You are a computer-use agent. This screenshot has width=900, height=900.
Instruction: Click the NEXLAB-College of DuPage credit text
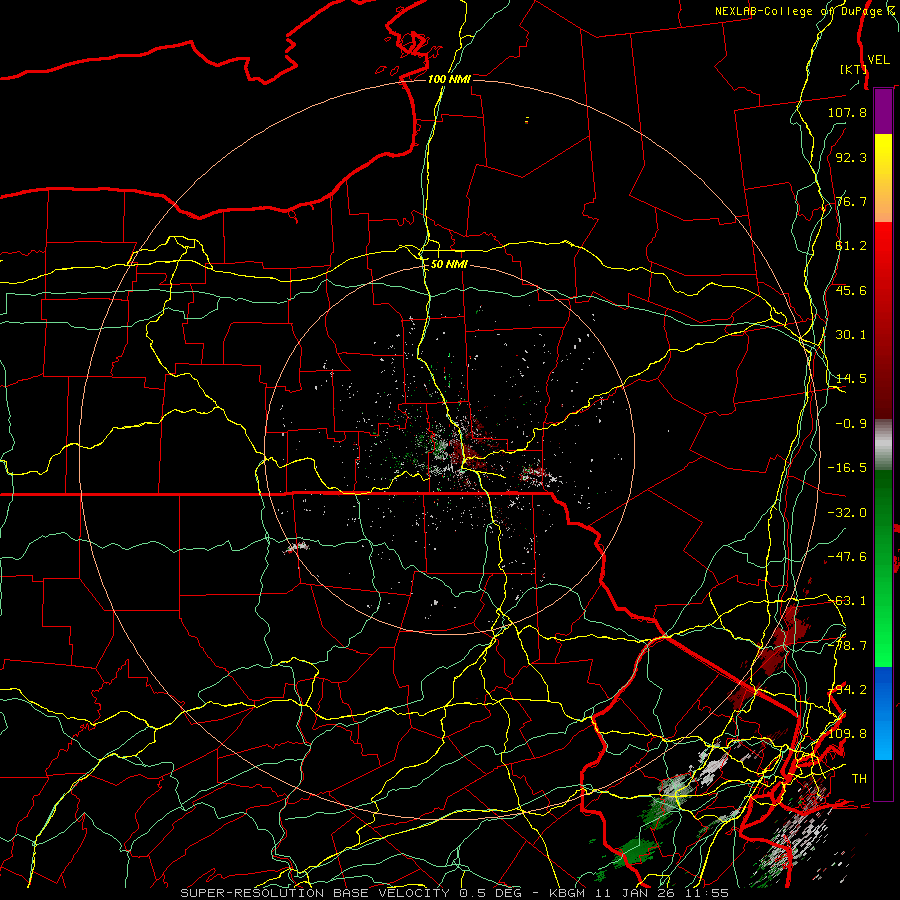click(805, 11)
